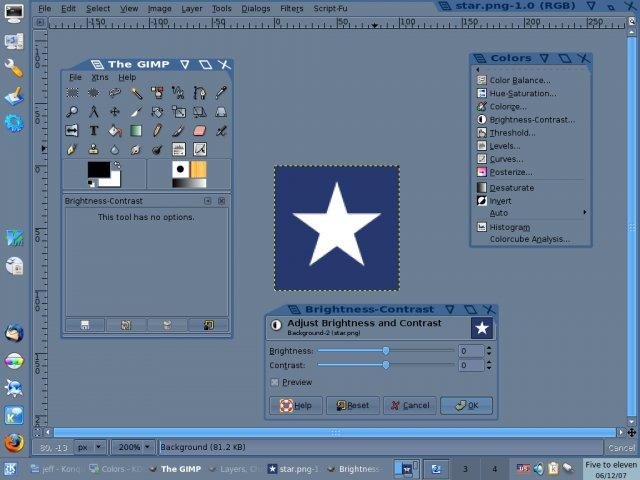Select the Rectangle Select tool
This screenshot has height=480, width=640.
pos(73,93)
